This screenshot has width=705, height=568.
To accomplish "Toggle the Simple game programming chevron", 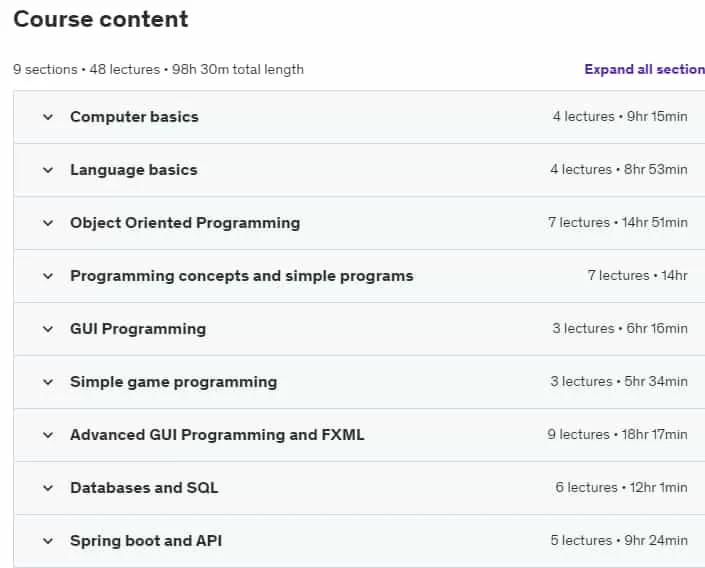I will pyautogui.click(x=48, y=382).
